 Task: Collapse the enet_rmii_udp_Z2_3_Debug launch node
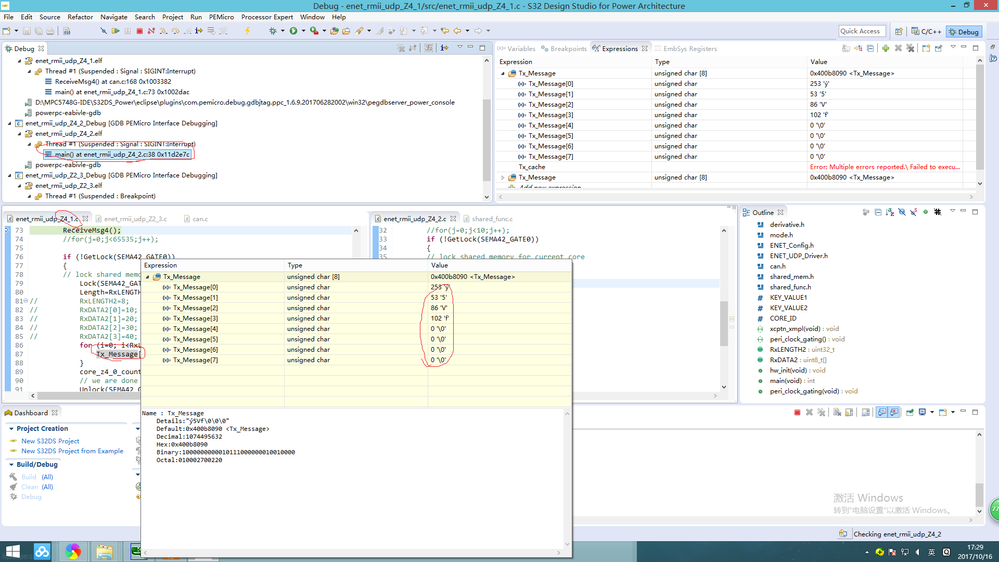[x=10, y=175]
